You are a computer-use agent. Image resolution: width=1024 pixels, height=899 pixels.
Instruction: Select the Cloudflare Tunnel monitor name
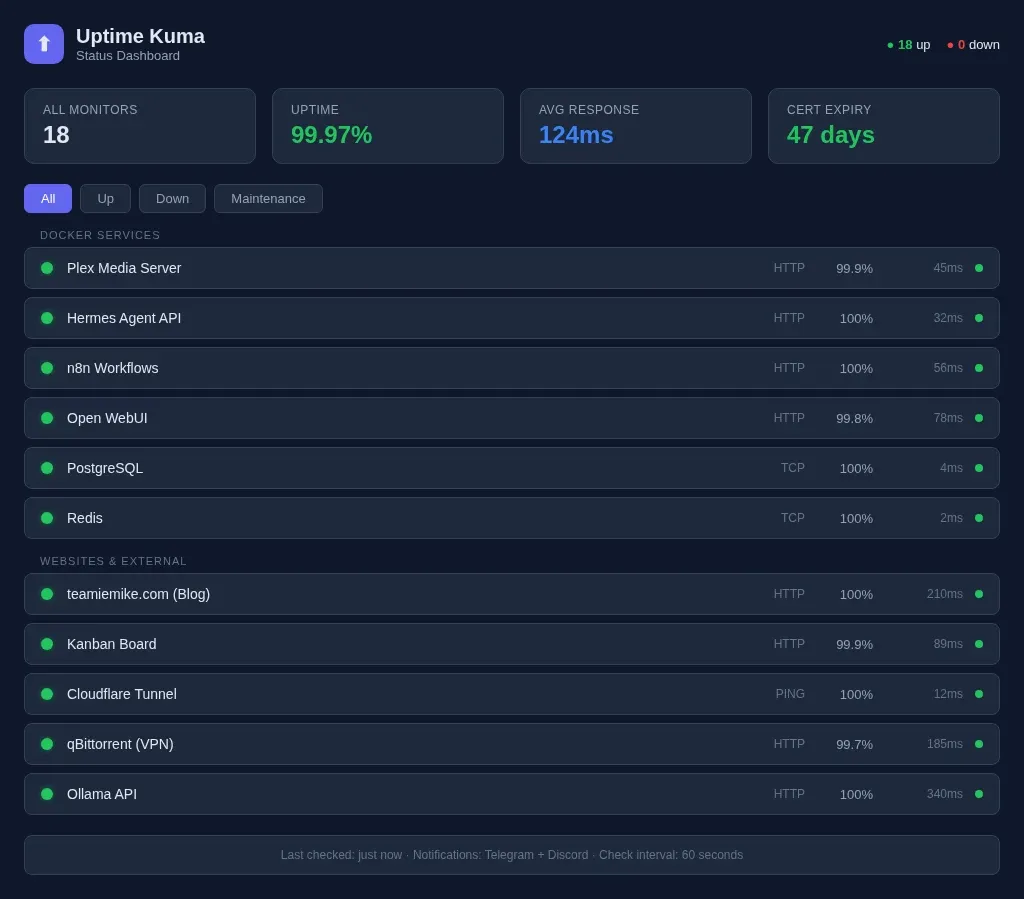coord(122,694)
